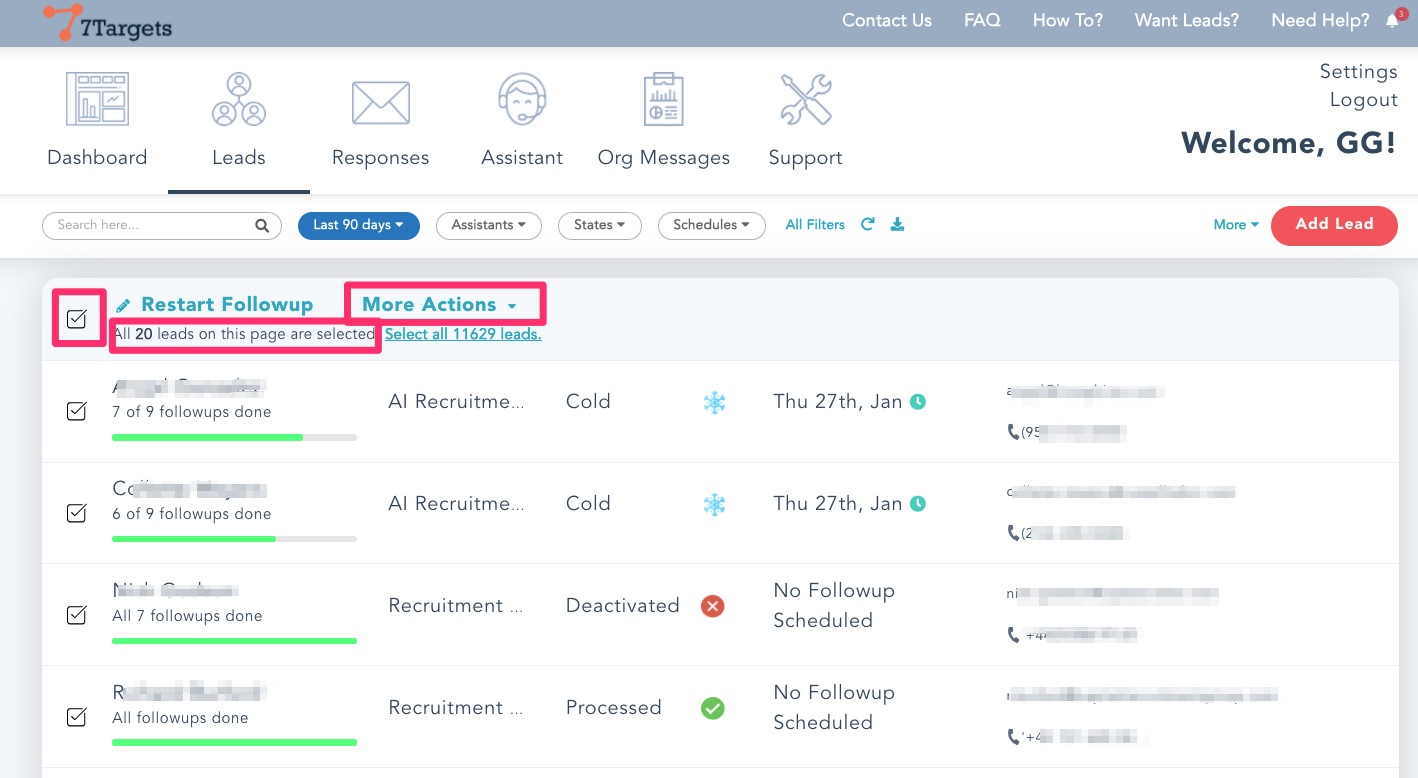Click the Responses envelope icon
Image resolution: width=1418 pixels, height=778 pixels.
coord(380,102)
